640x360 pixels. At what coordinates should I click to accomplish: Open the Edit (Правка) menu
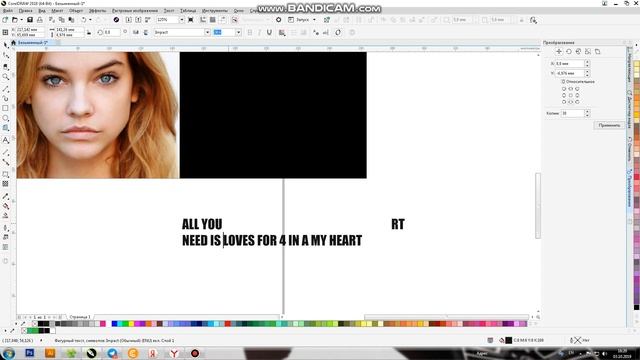coord(25,11)
